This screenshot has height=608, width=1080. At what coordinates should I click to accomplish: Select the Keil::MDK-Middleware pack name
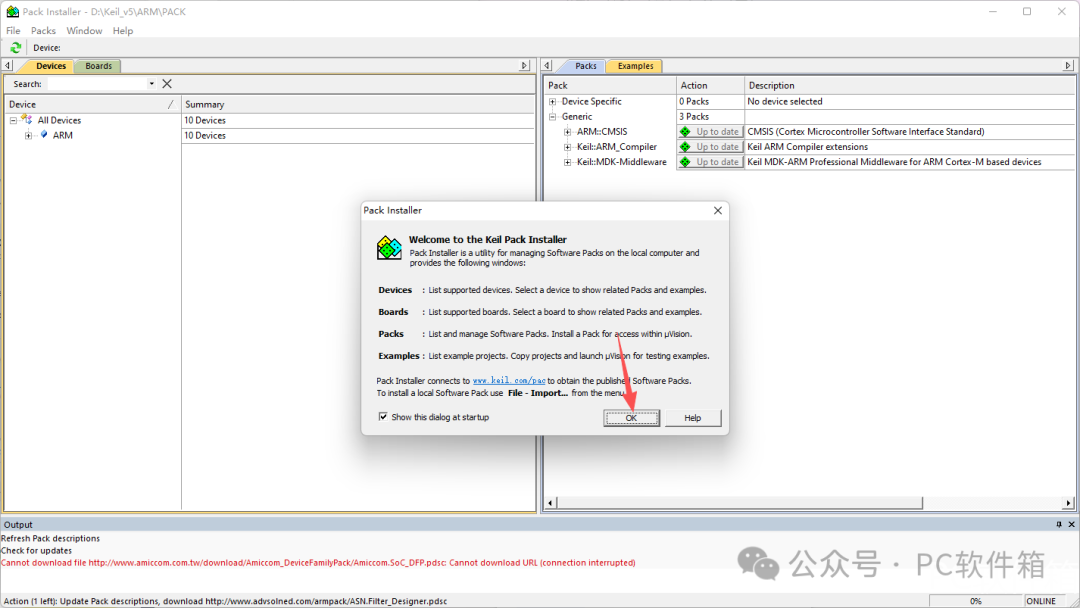click(x=621, y=162)
